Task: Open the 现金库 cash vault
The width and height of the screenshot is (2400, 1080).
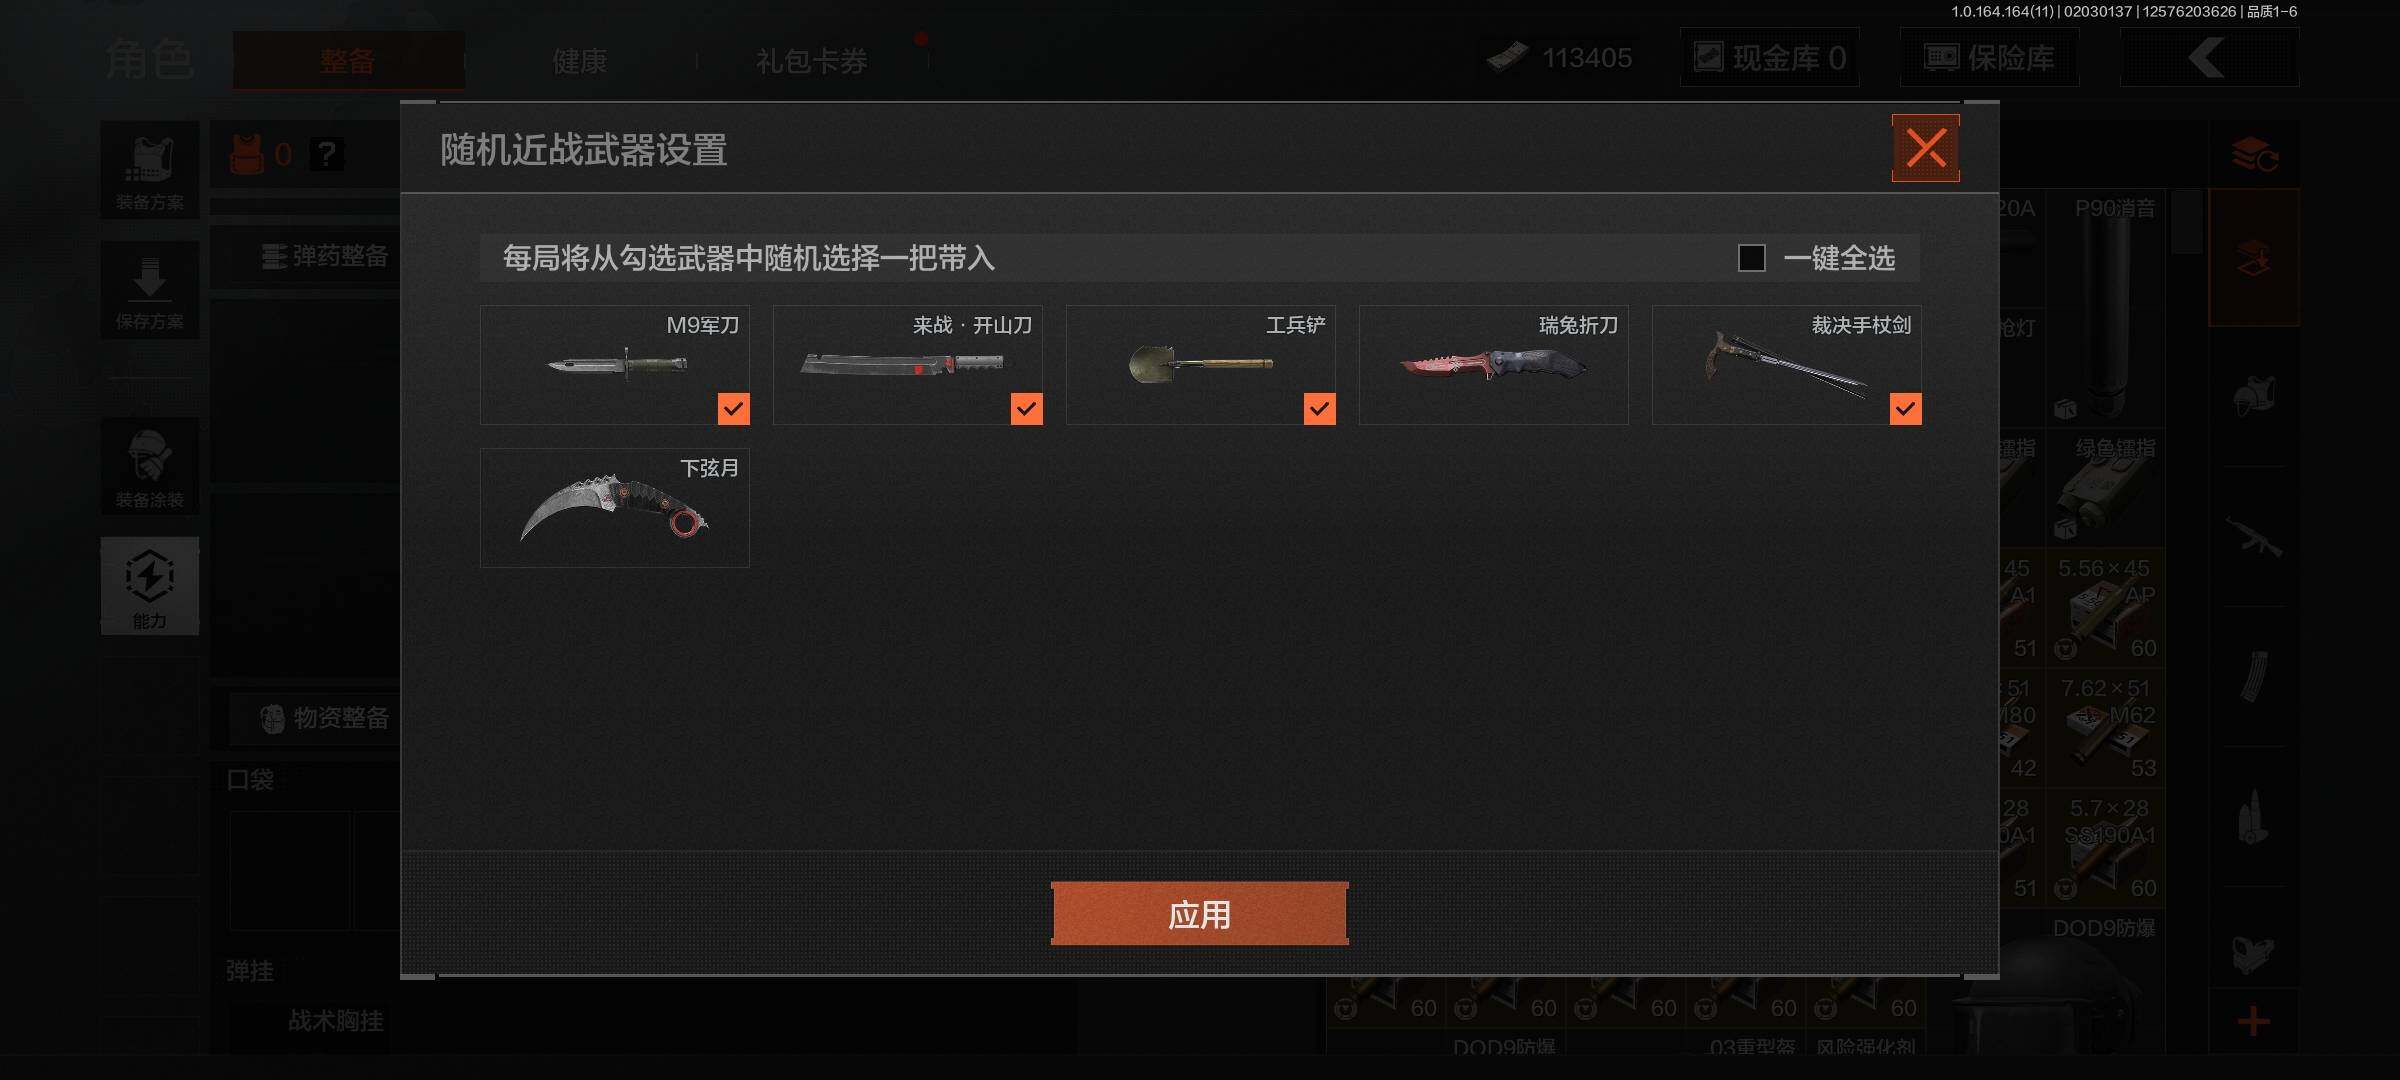Action: point(1770,58)
